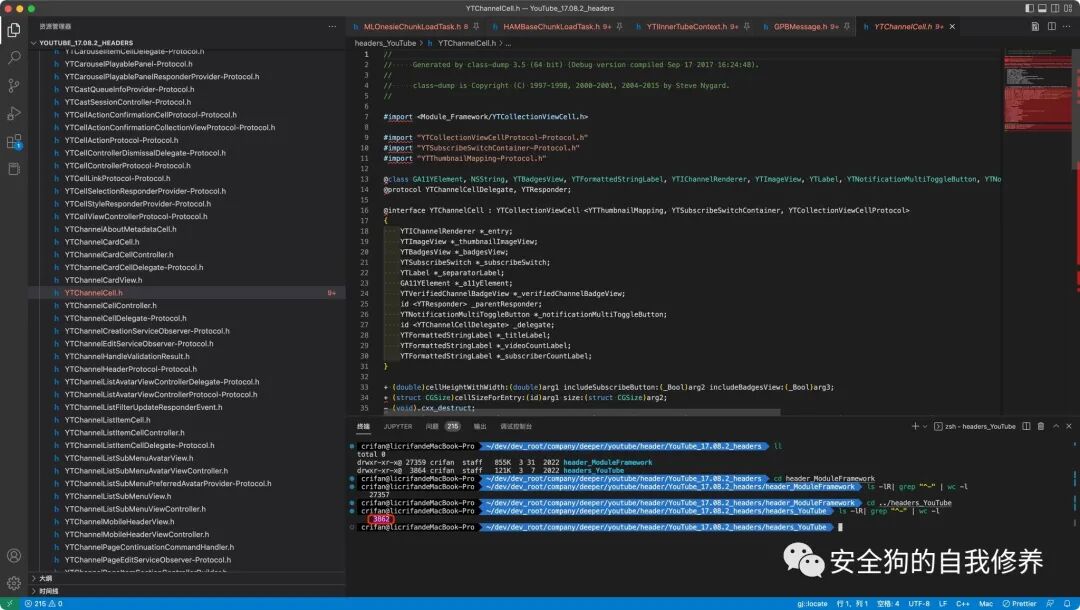This screenshot has height=610, width=1080.
Task: Click the Prettier status item
Action: [1019, 604]
